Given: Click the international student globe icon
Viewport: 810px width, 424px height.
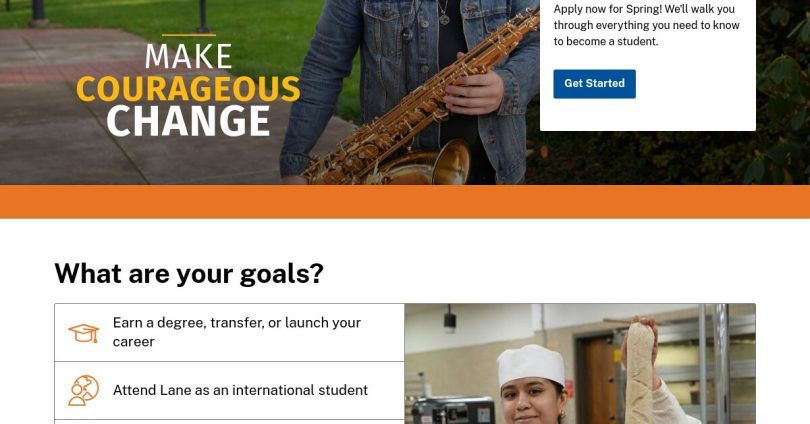Looking at the screenshot, I should click(x=83, y=390).
